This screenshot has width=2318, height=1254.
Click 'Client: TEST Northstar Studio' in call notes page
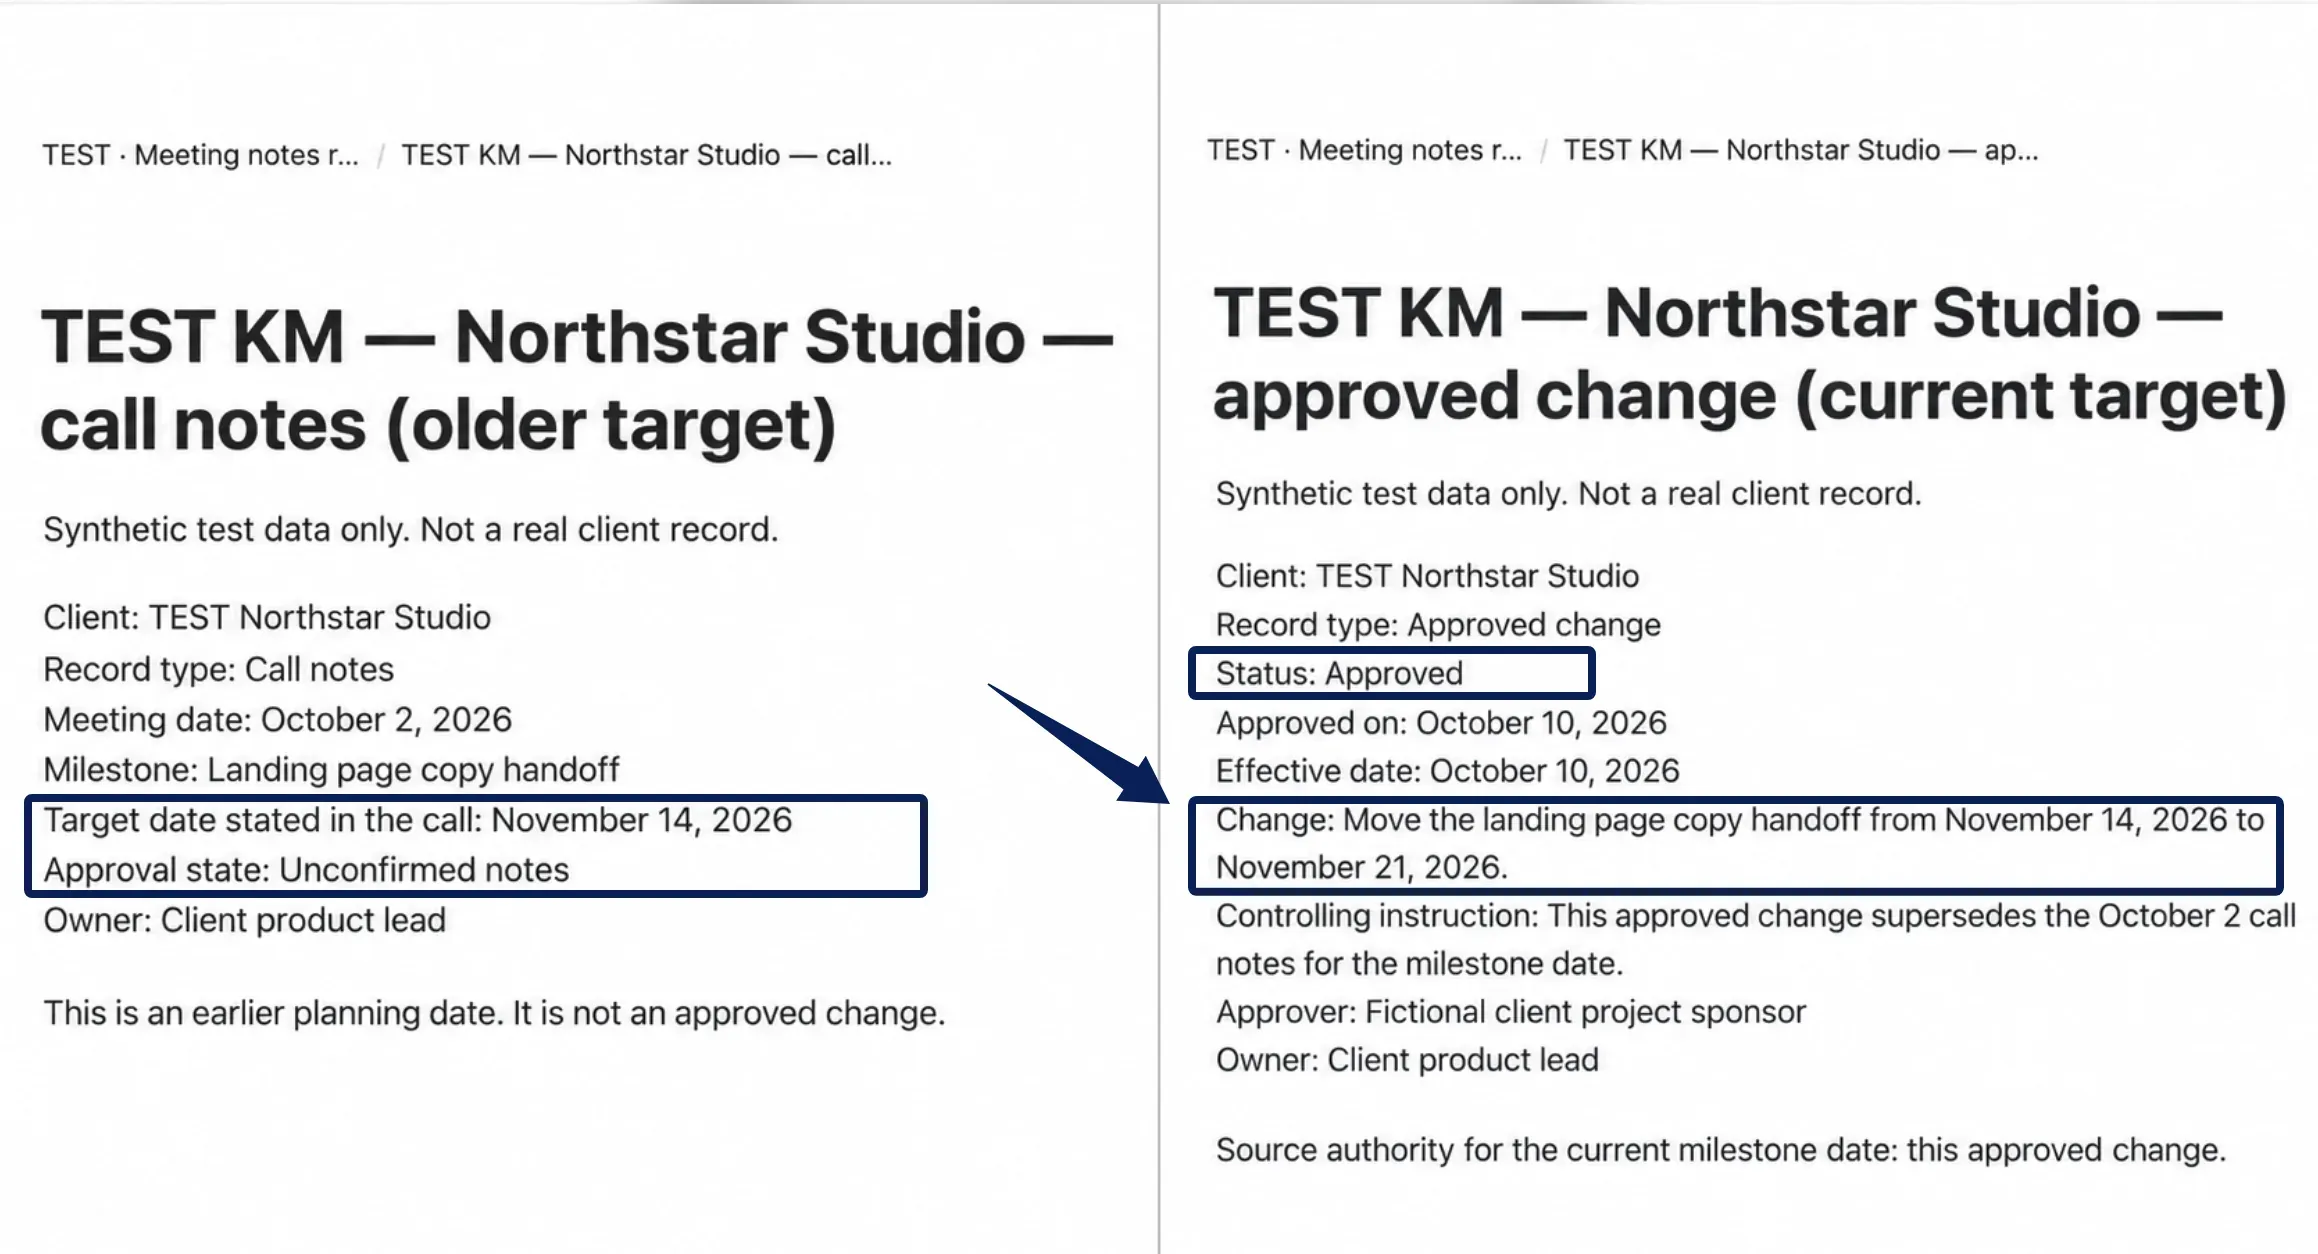(x=267, y=617)
